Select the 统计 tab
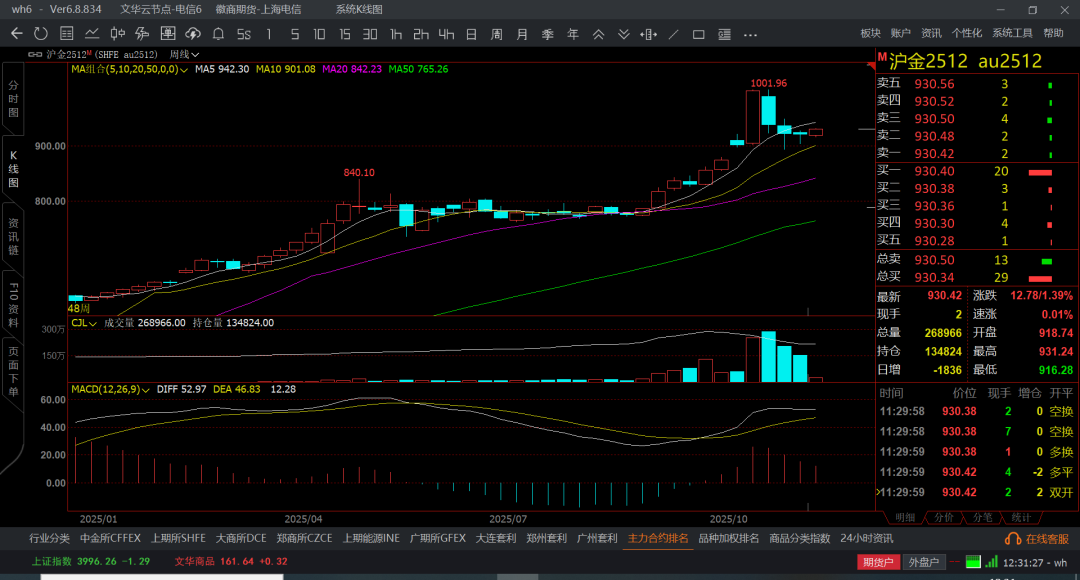 [1021, 517]
